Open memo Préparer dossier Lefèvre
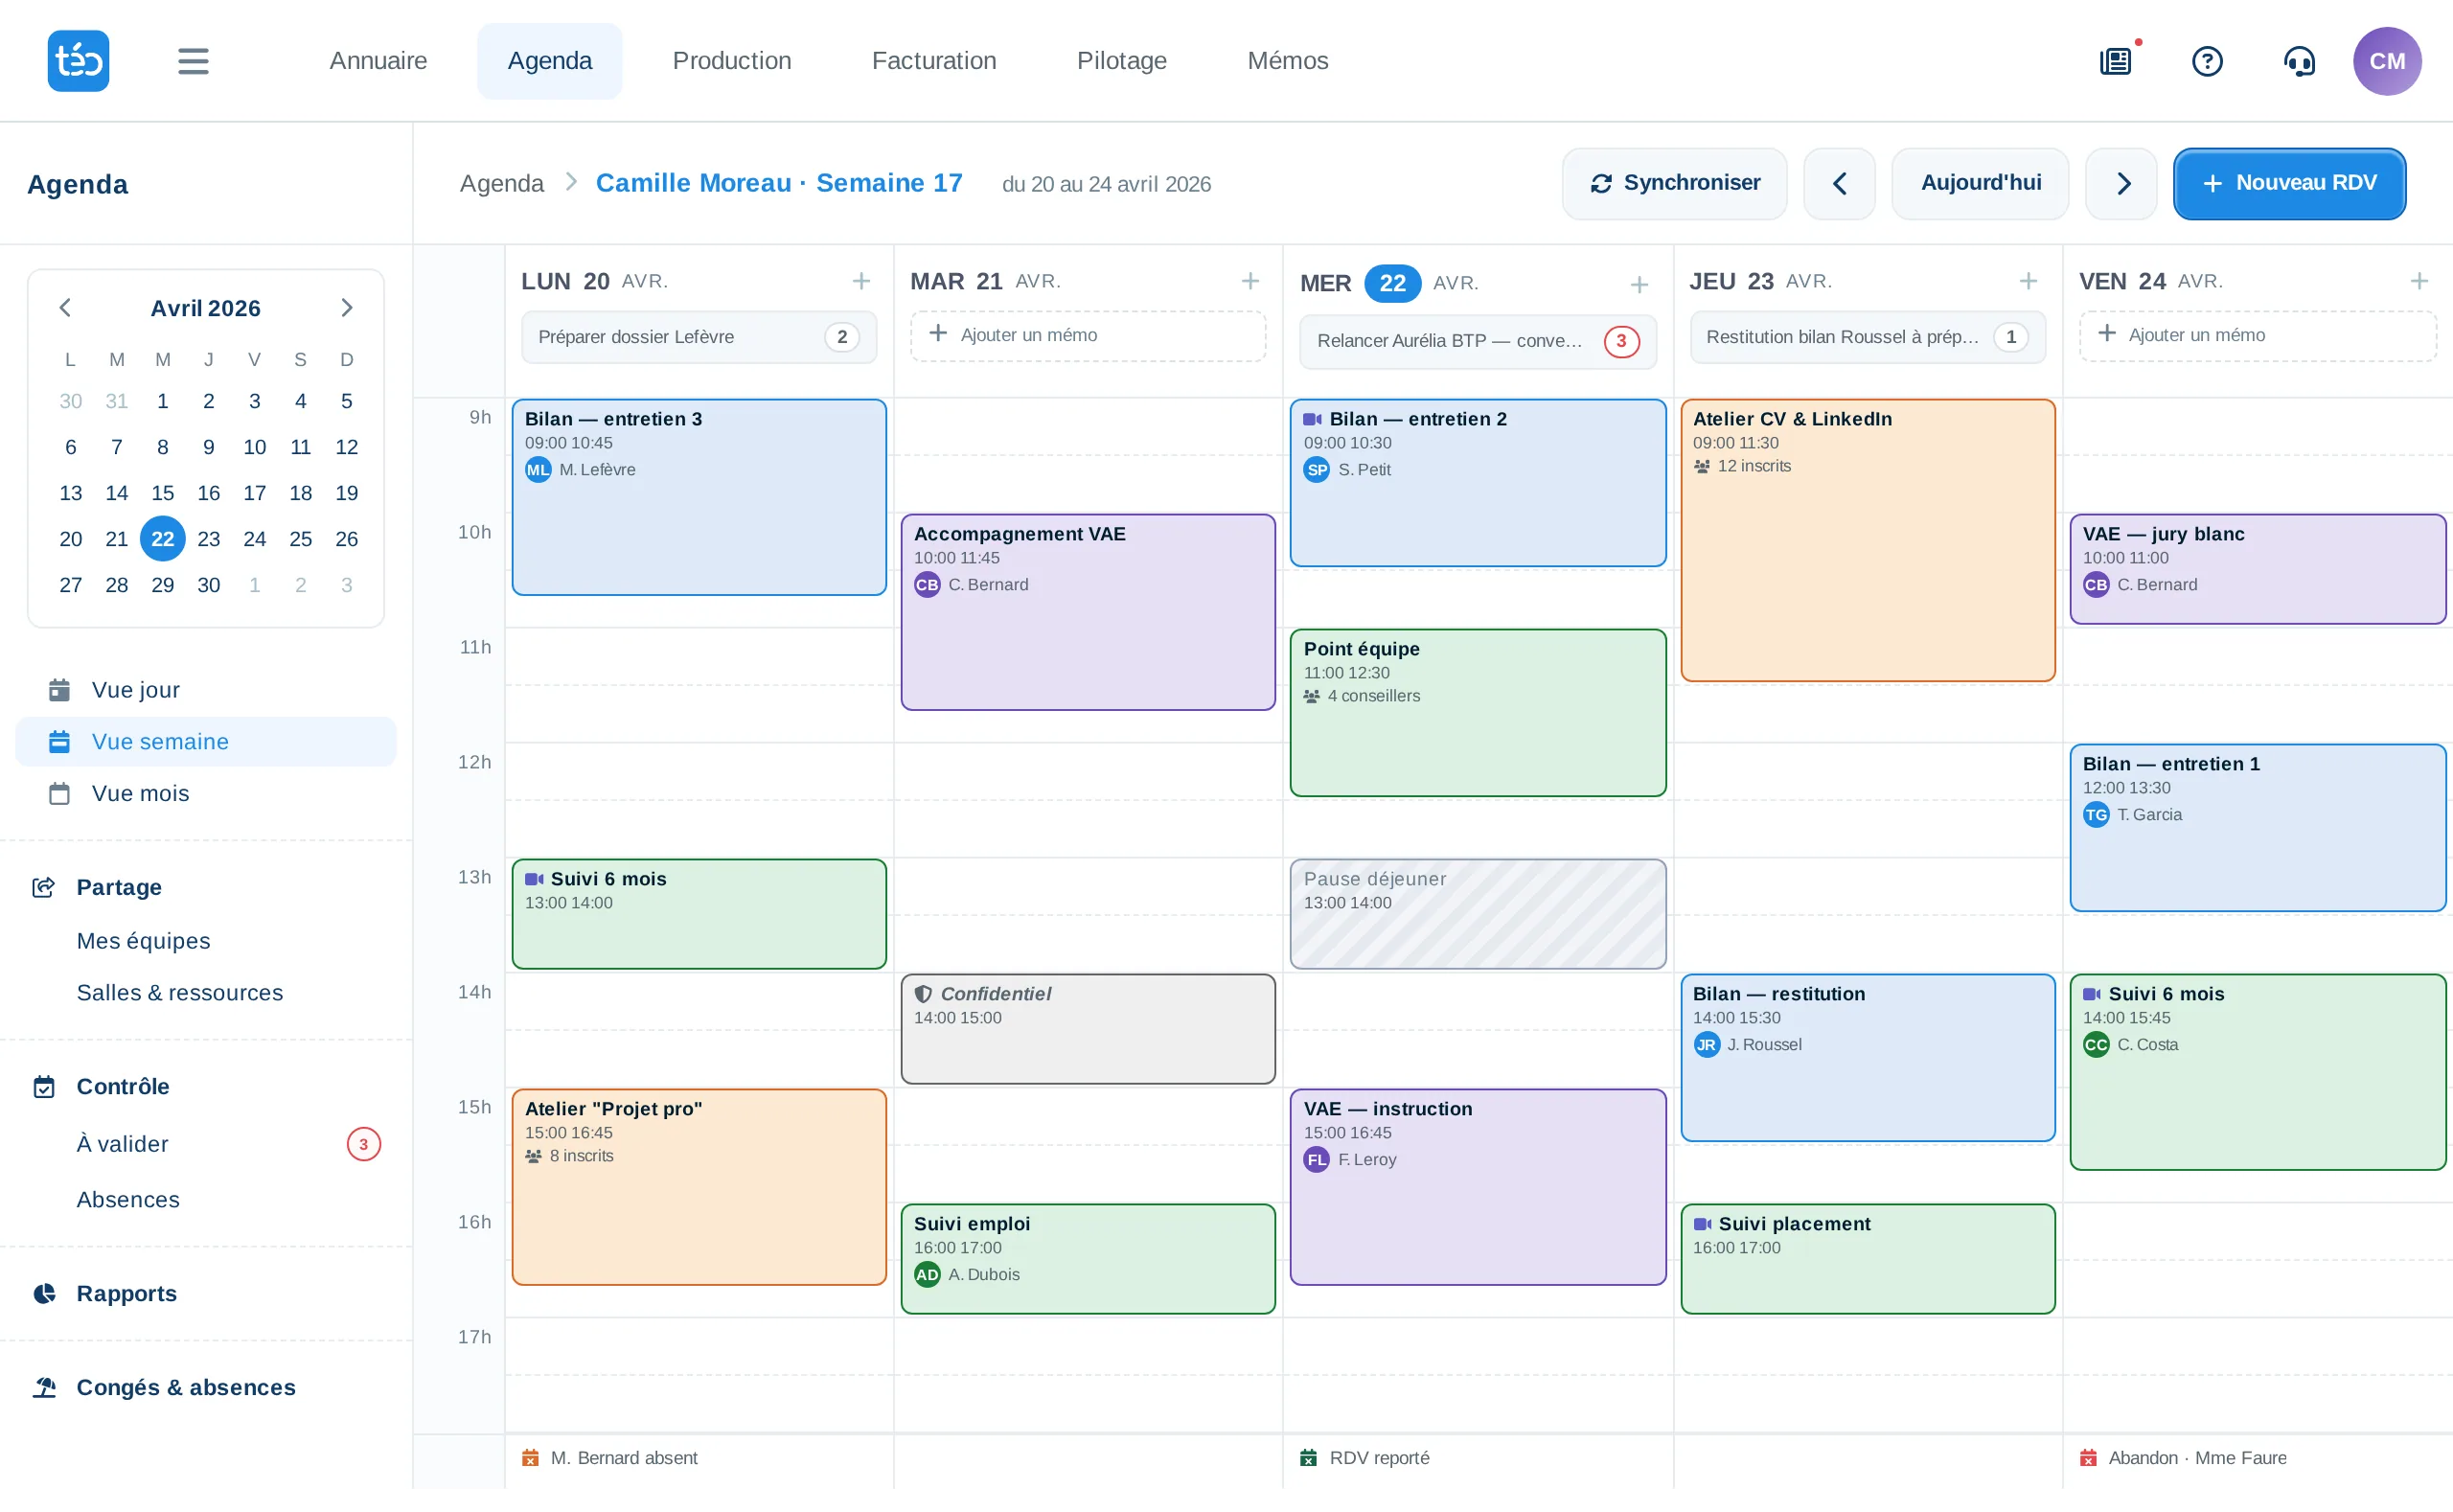 click(699, 337)
